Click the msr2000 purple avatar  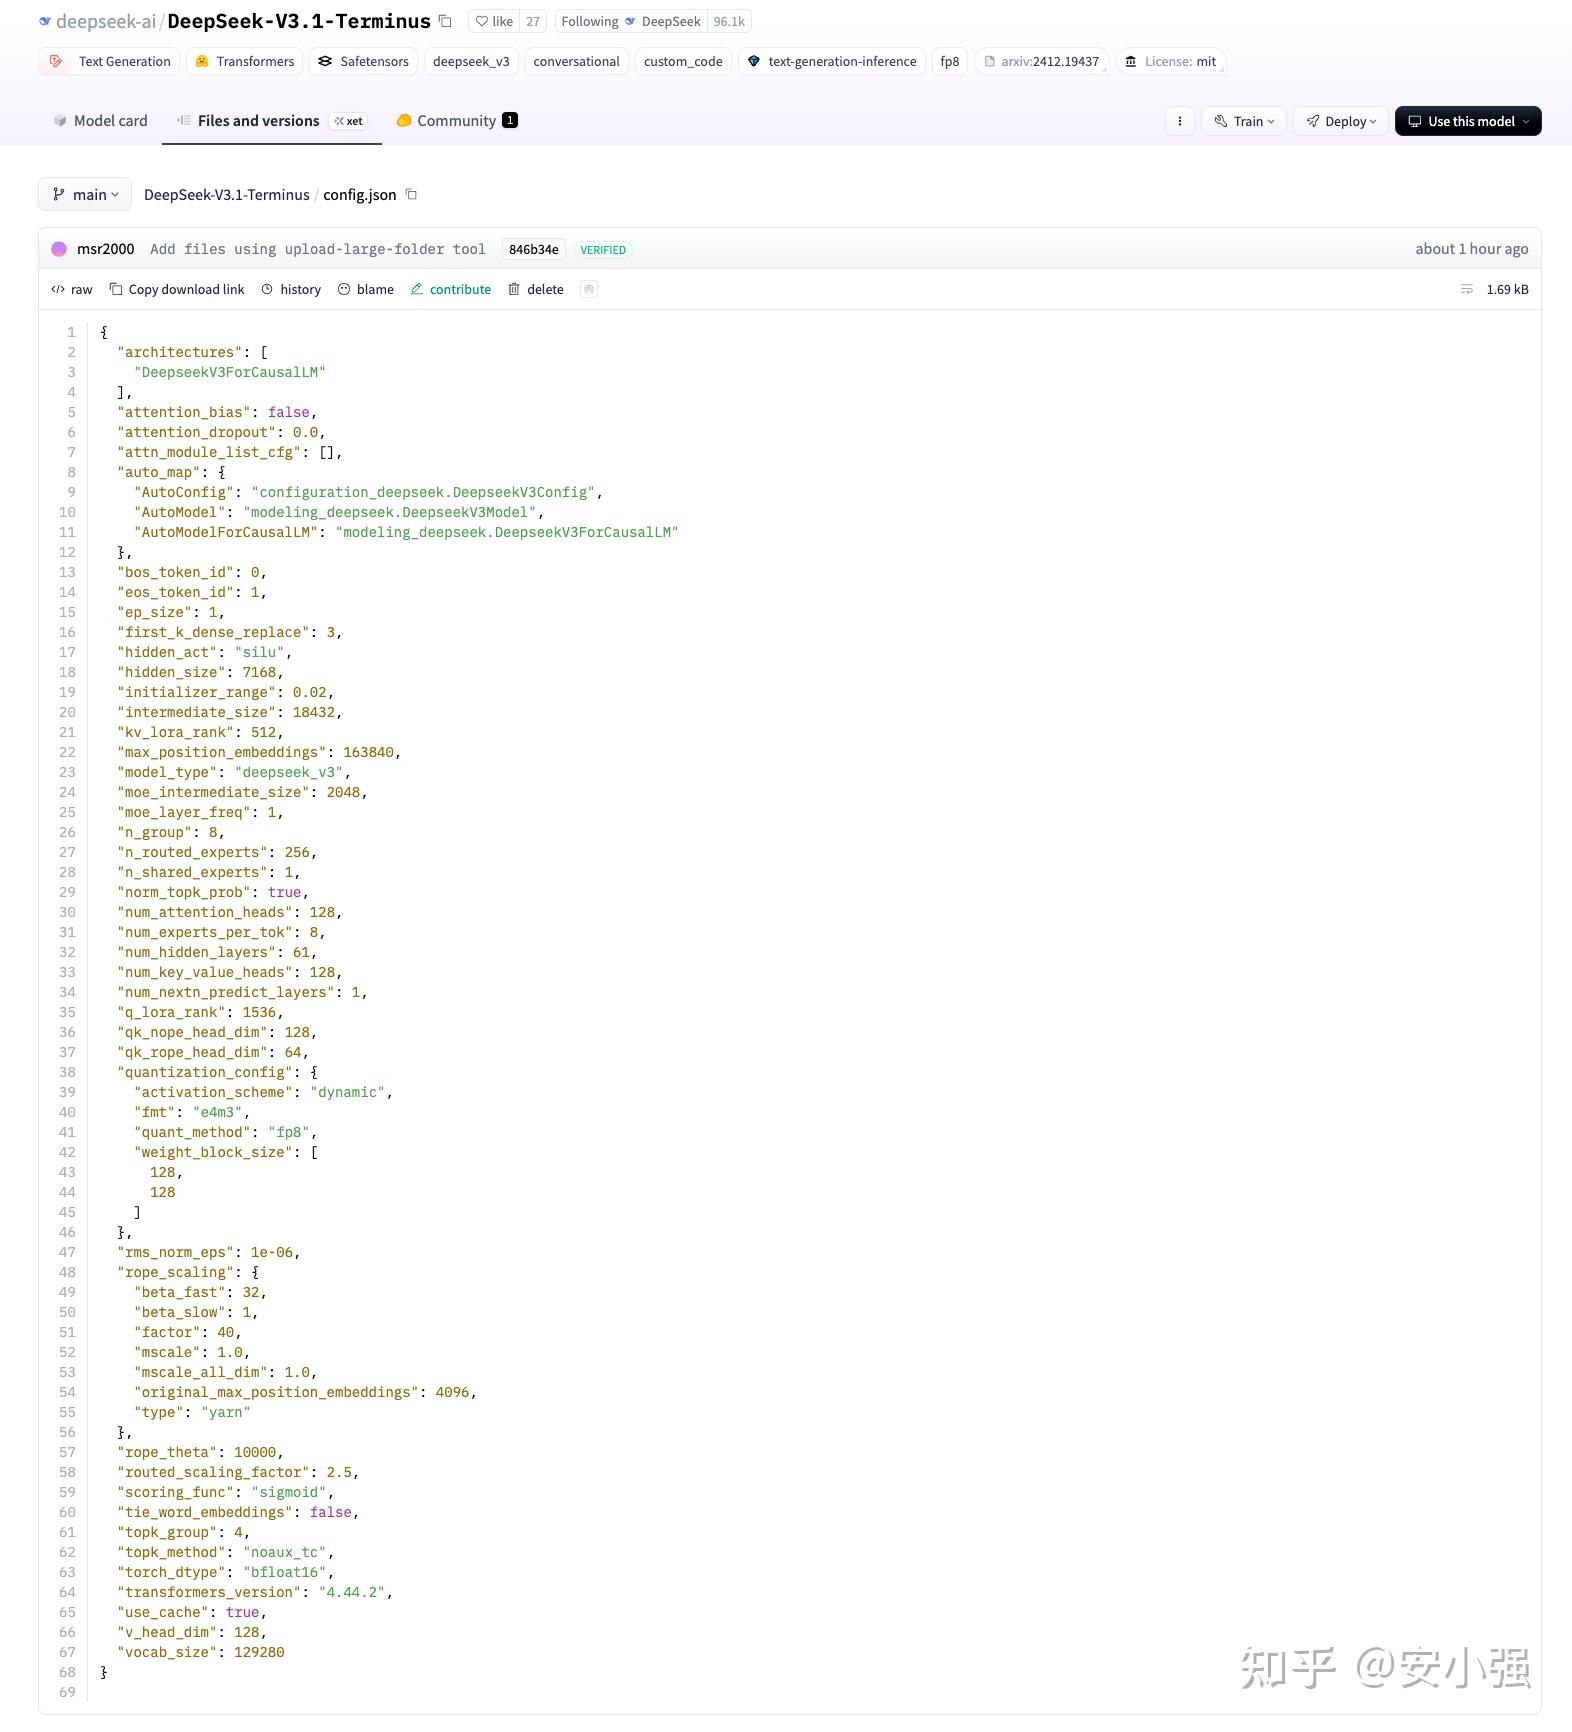tap(59, 249)
